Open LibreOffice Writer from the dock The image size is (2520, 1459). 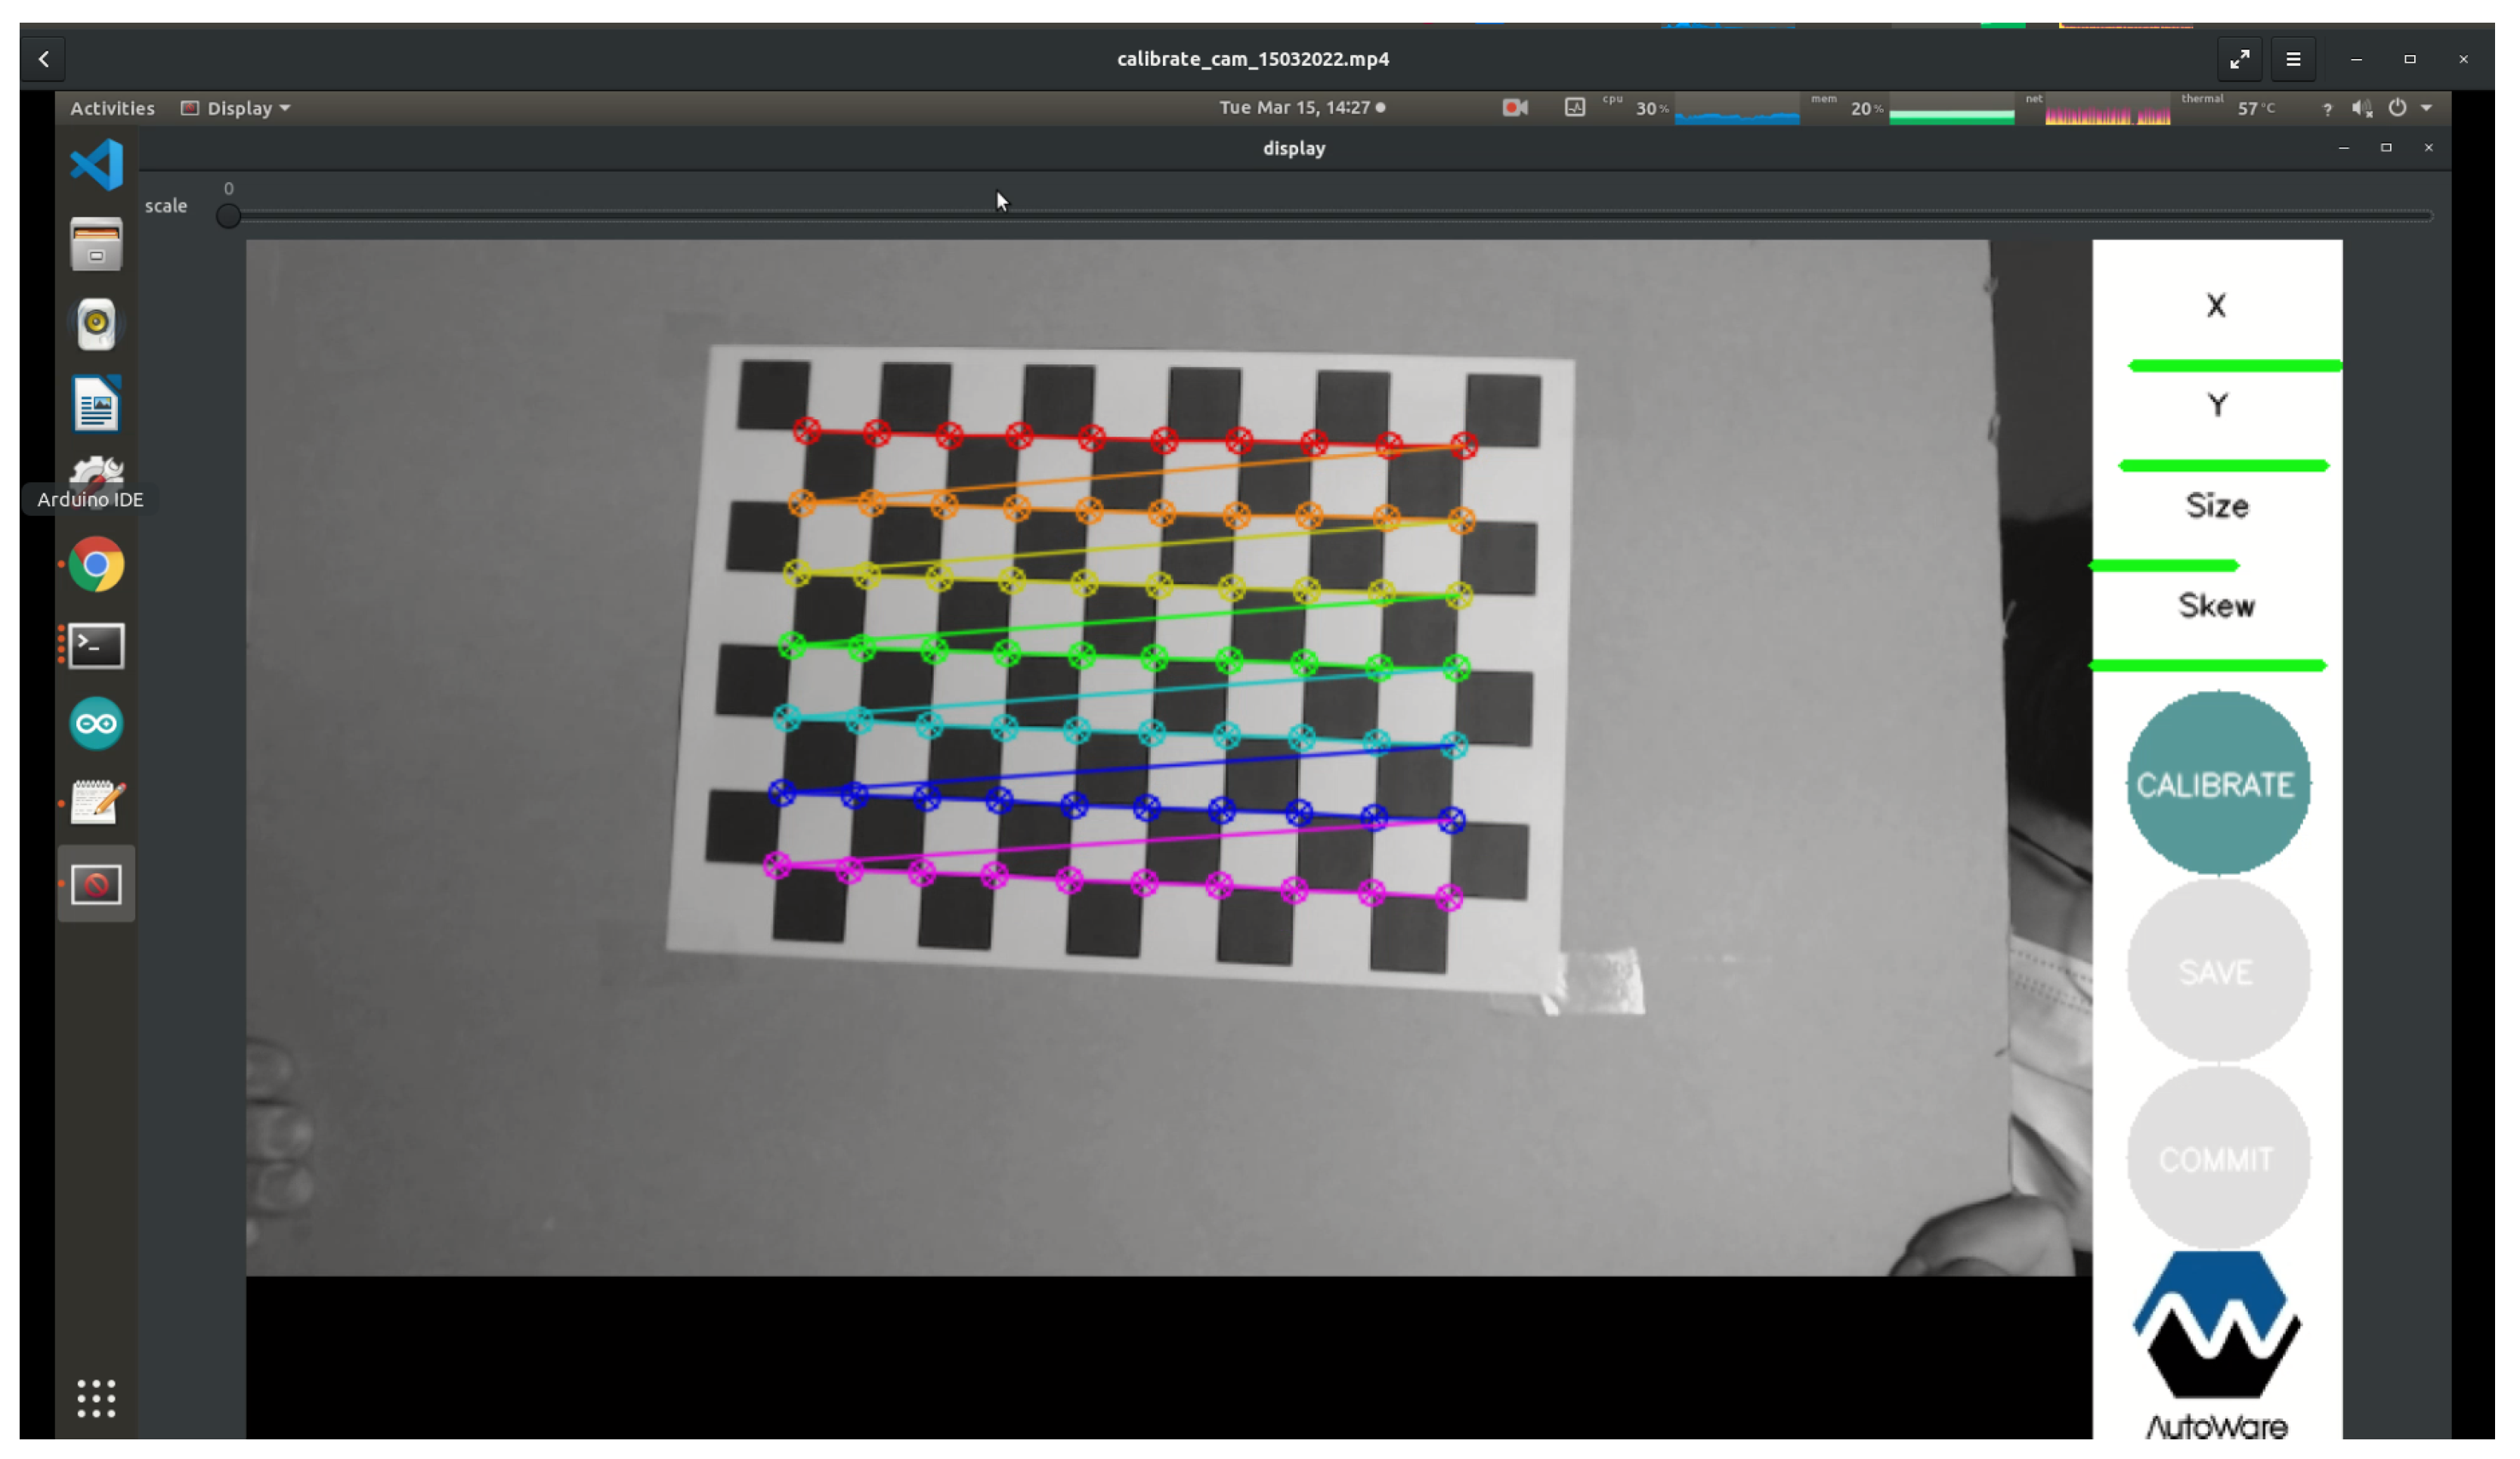pyautogui.click(x=96, y=404)
